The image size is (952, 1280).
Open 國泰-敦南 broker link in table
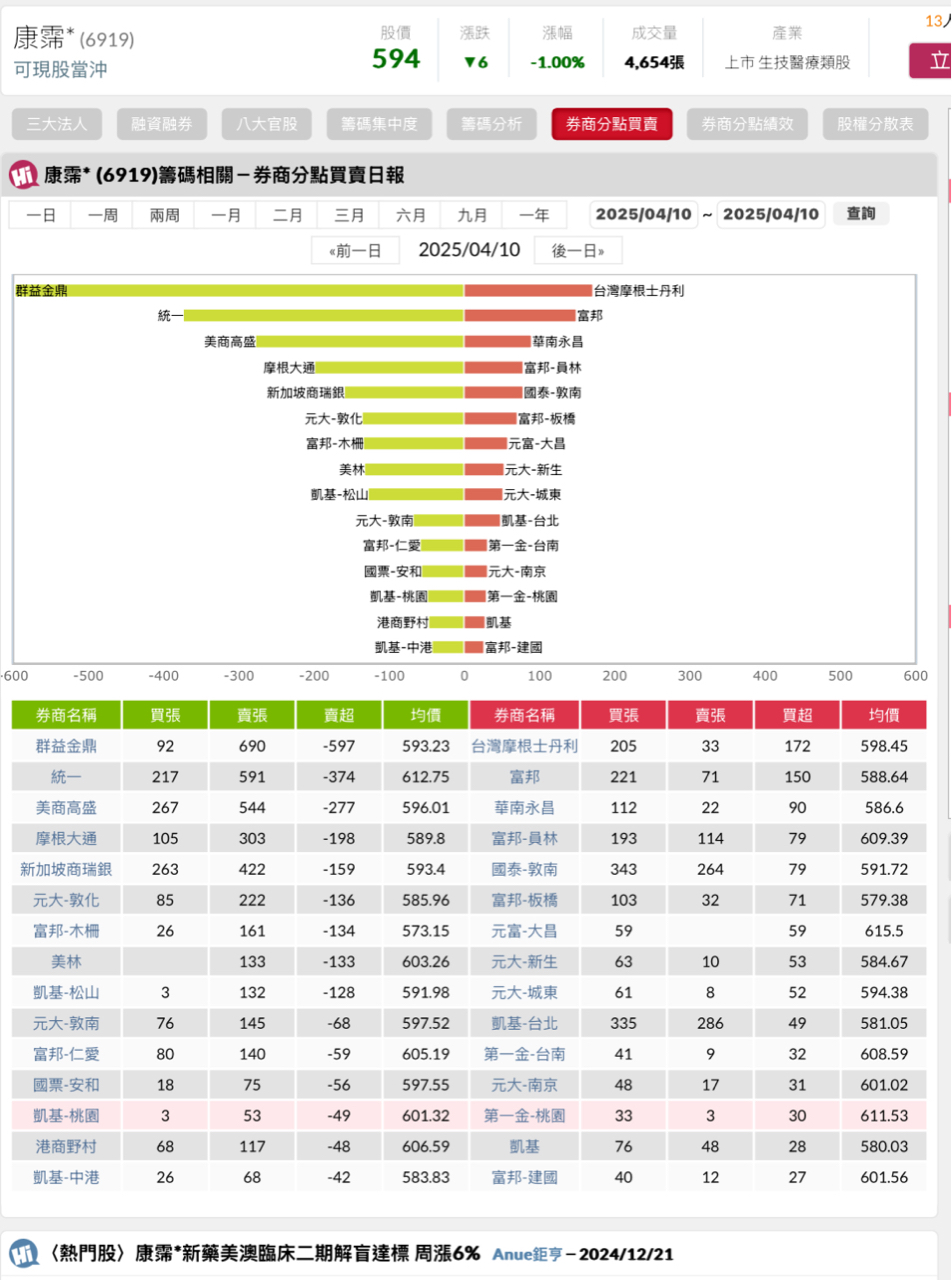(524, 870)
